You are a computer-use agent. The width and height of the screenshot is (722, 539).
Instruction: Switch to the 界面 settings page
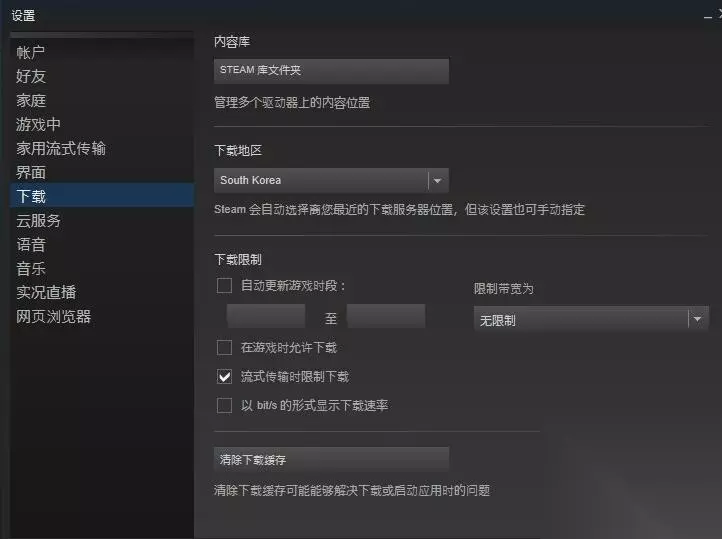point(31,172)
